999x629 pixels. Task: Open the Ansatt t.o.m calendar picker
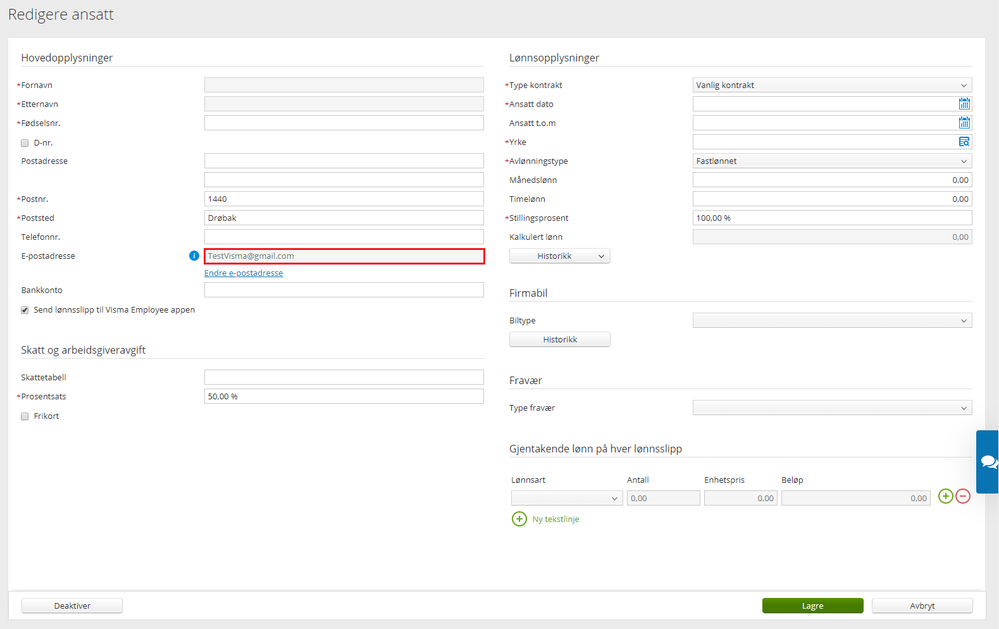pos(964,123)
